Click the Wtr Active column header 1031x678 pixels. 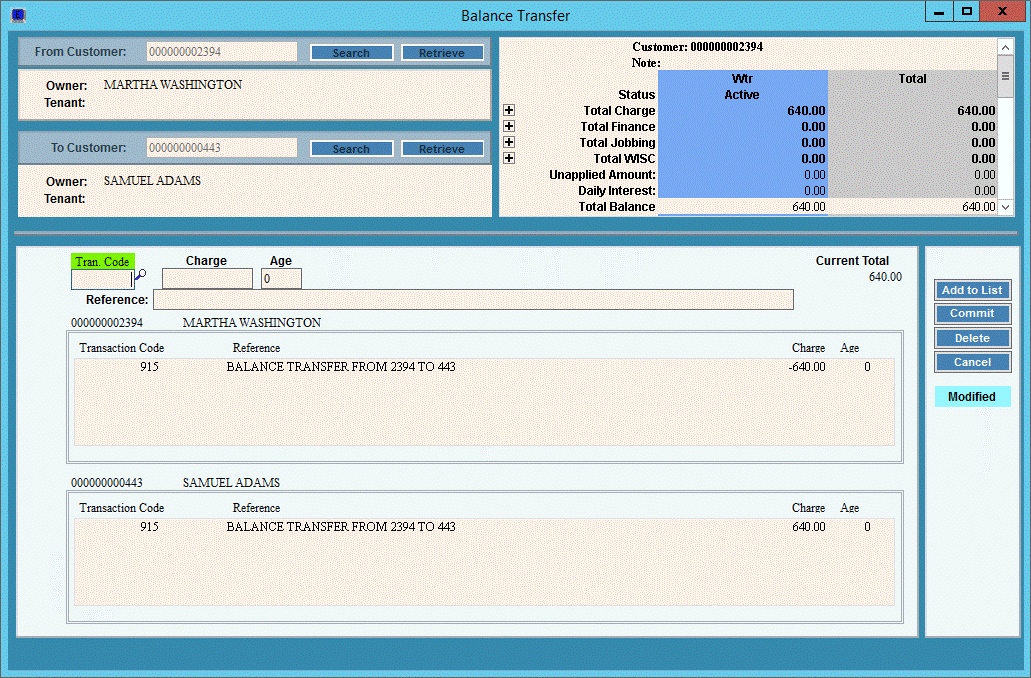coord(742,86)
